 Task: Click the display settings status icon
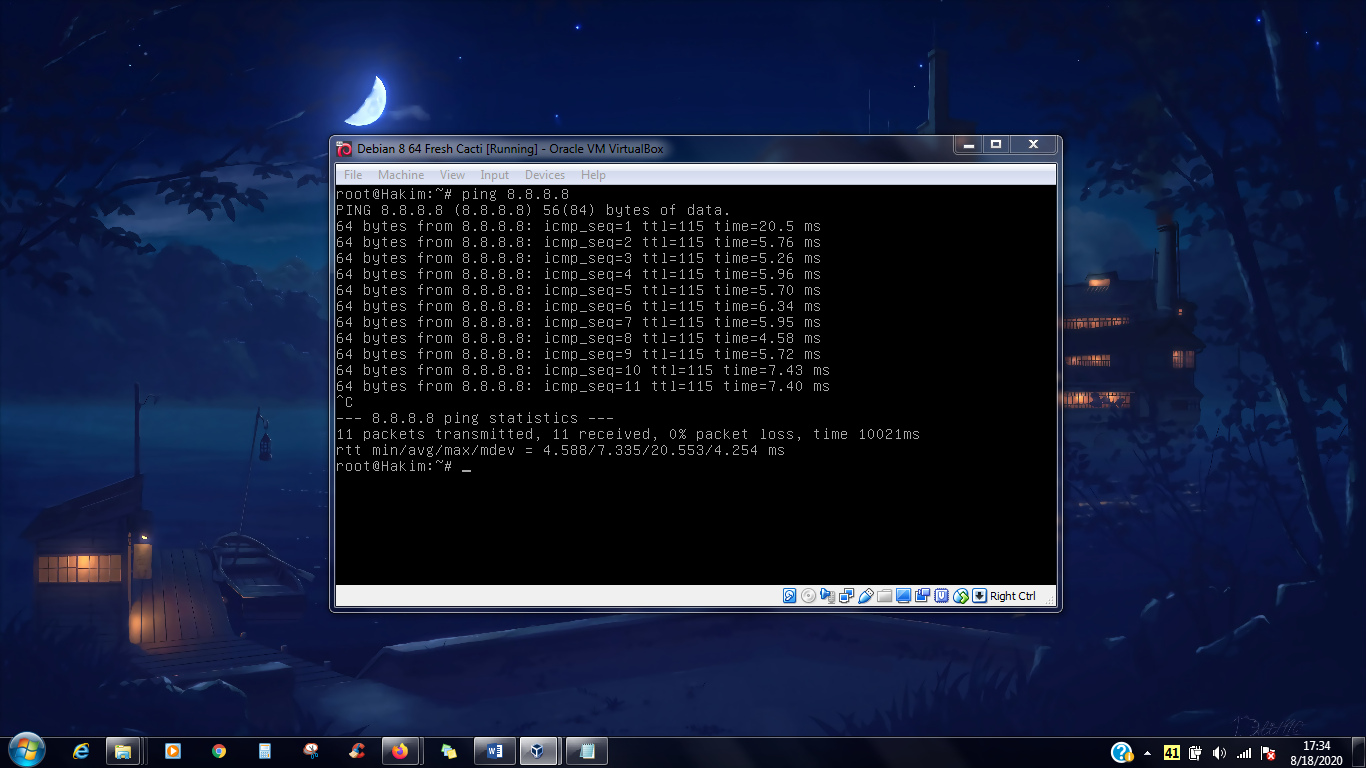coord(903,596)
